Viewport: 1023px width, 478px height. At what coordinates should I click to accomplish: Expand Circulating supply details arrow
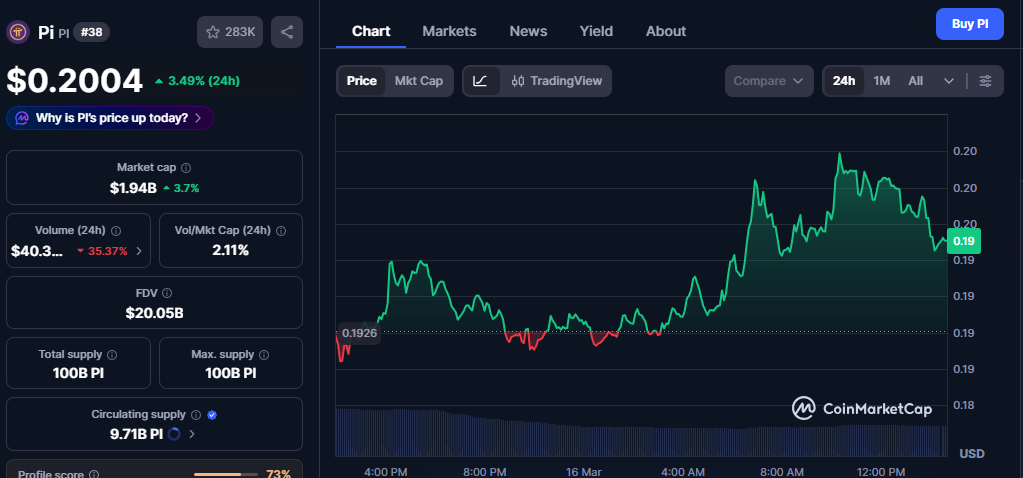(x=192, y=434)
